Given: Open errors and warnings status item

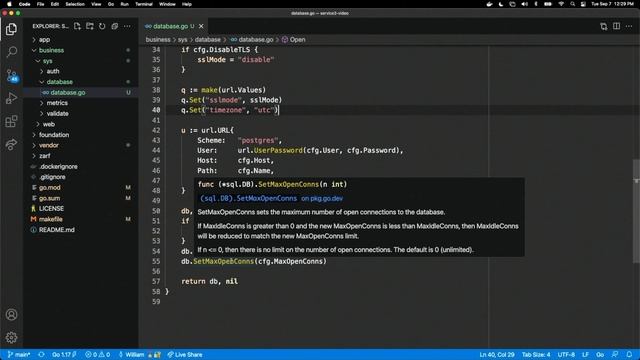Looking at the screenshot, I should (98, 355).
